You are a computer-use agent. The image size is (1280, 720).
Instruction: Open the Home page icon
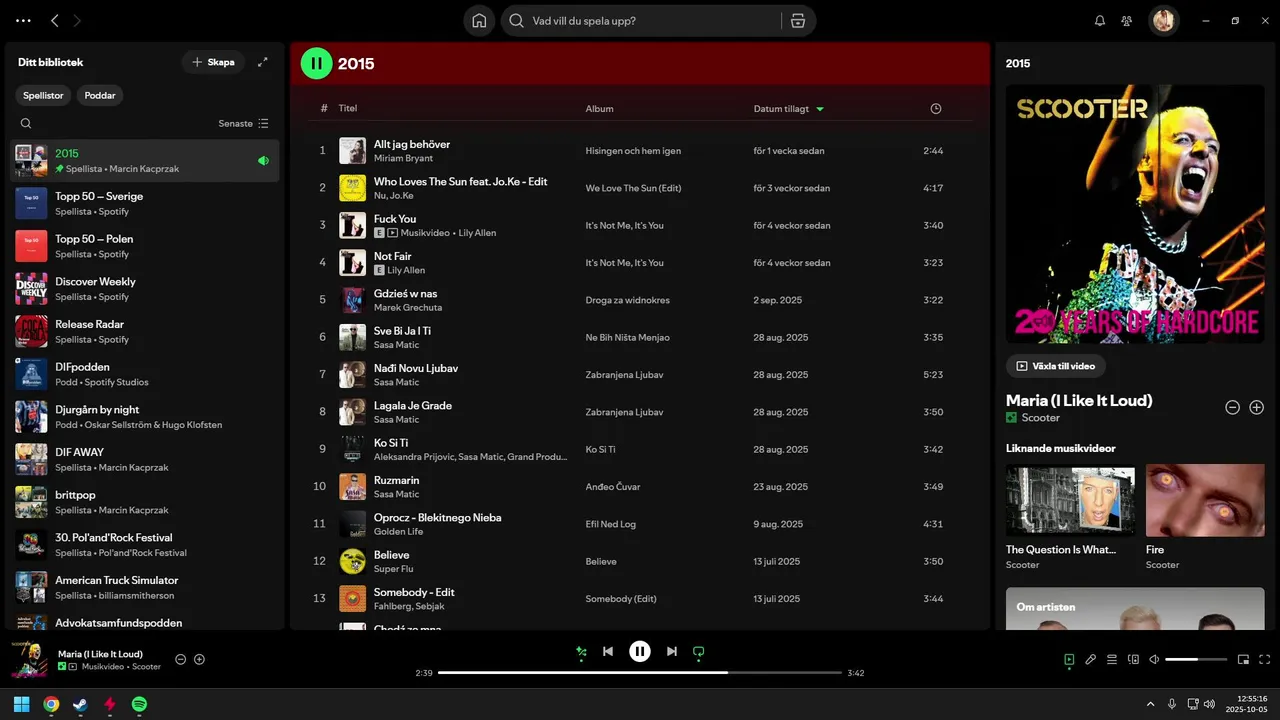(479, 20)
